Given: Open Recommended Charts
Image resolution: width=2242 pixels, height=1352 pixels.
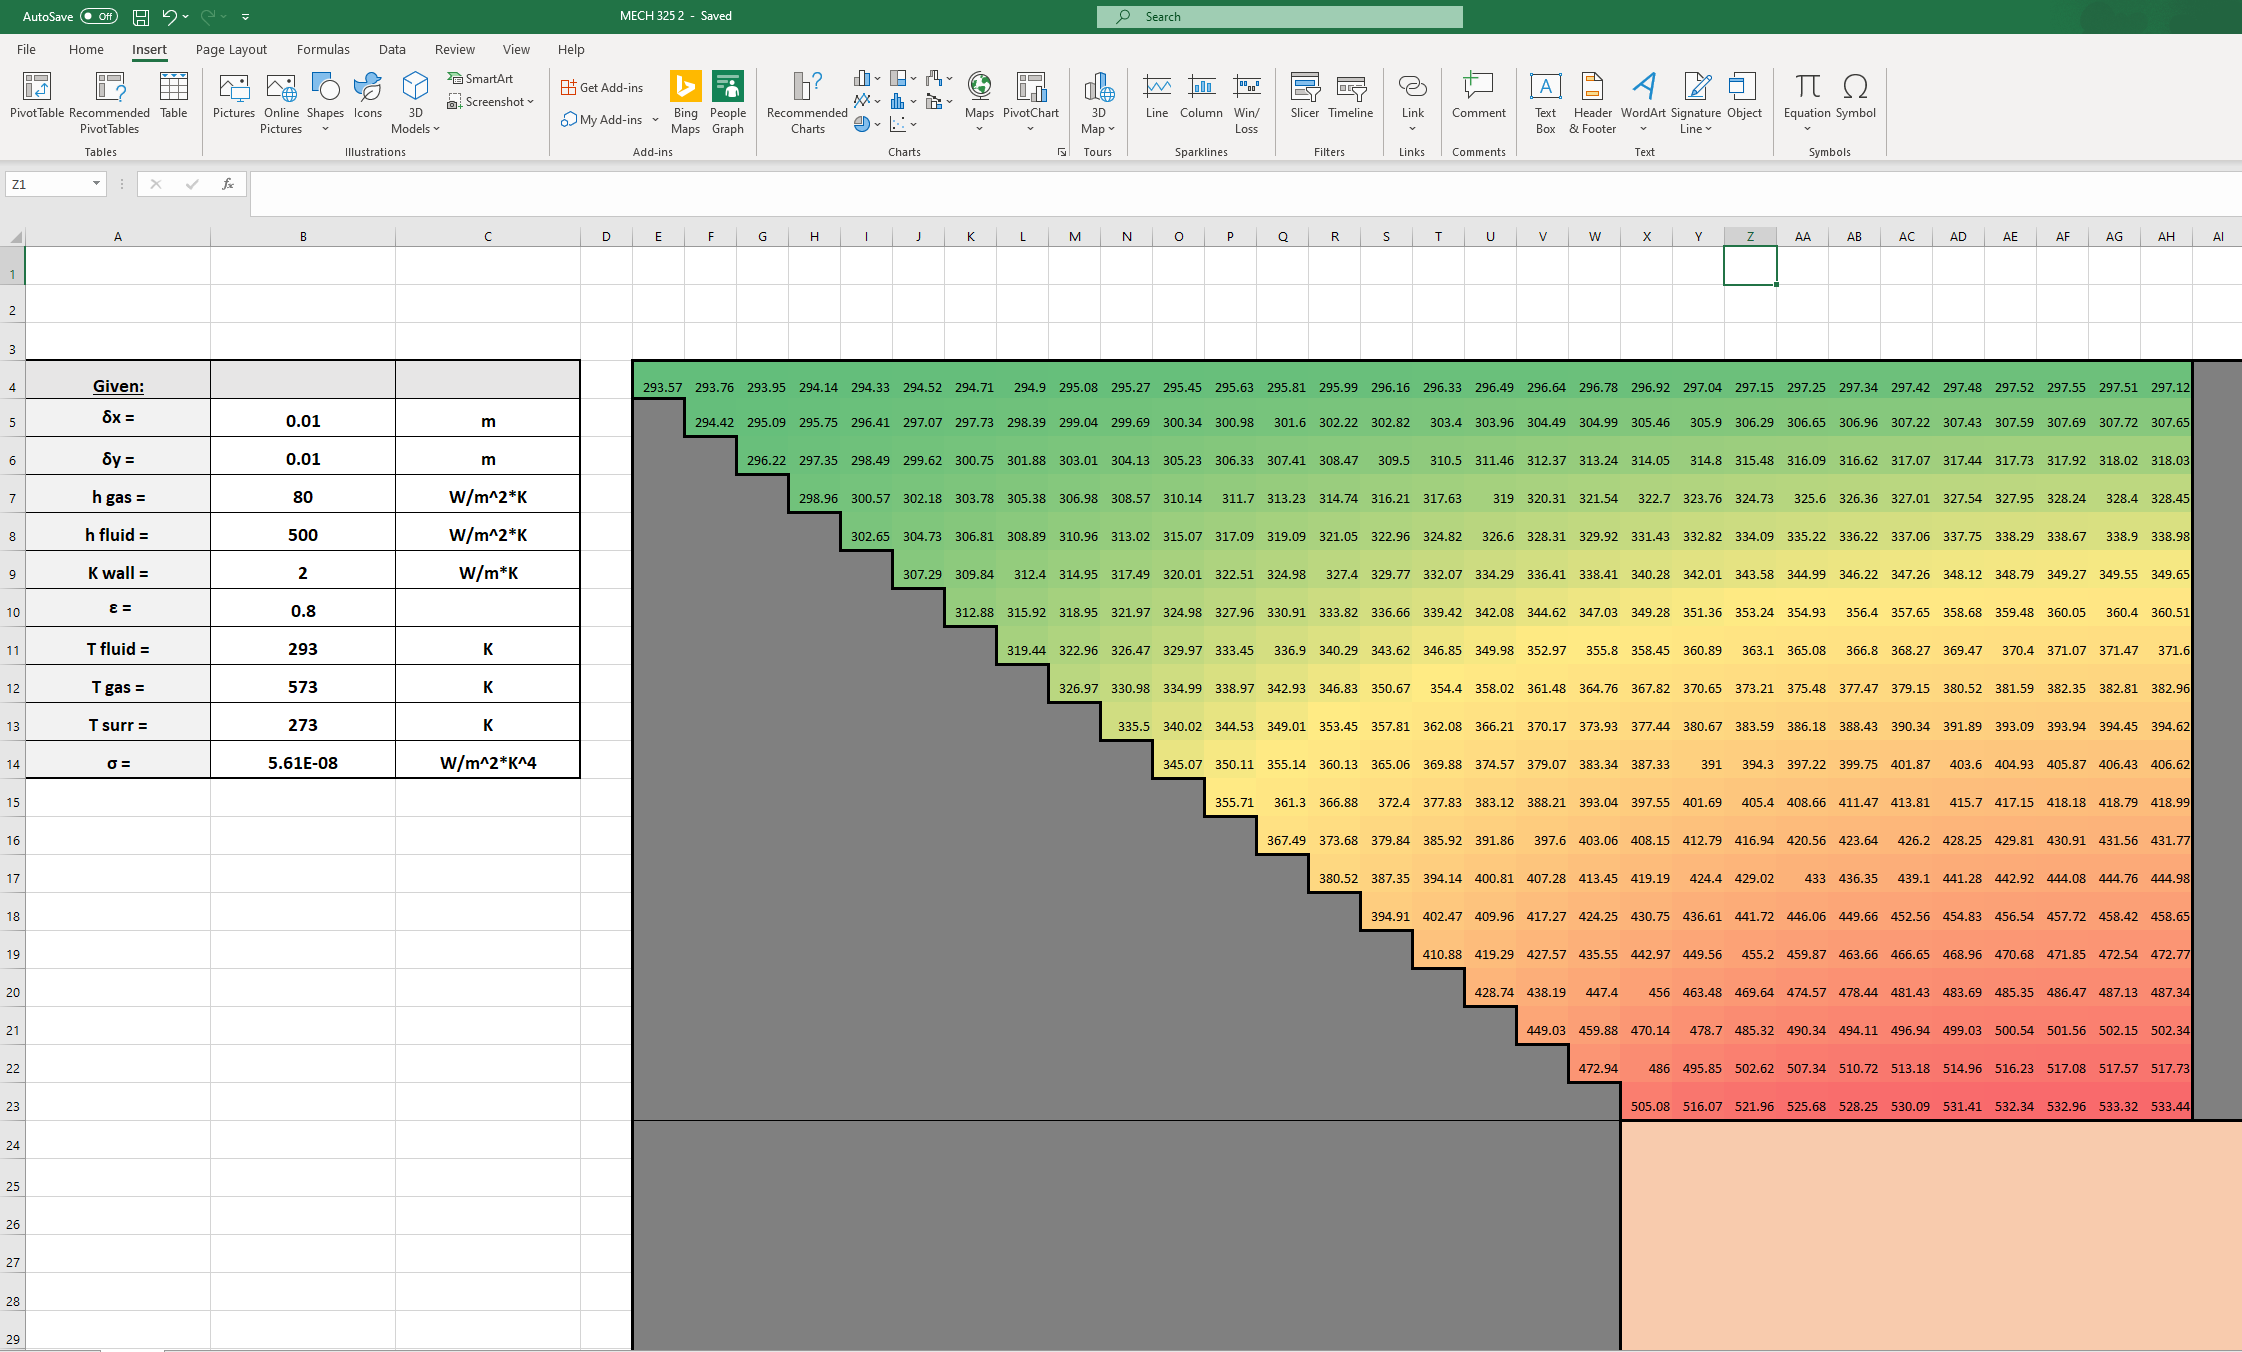Looking at the screenshot, I should (x=807, y=103).
